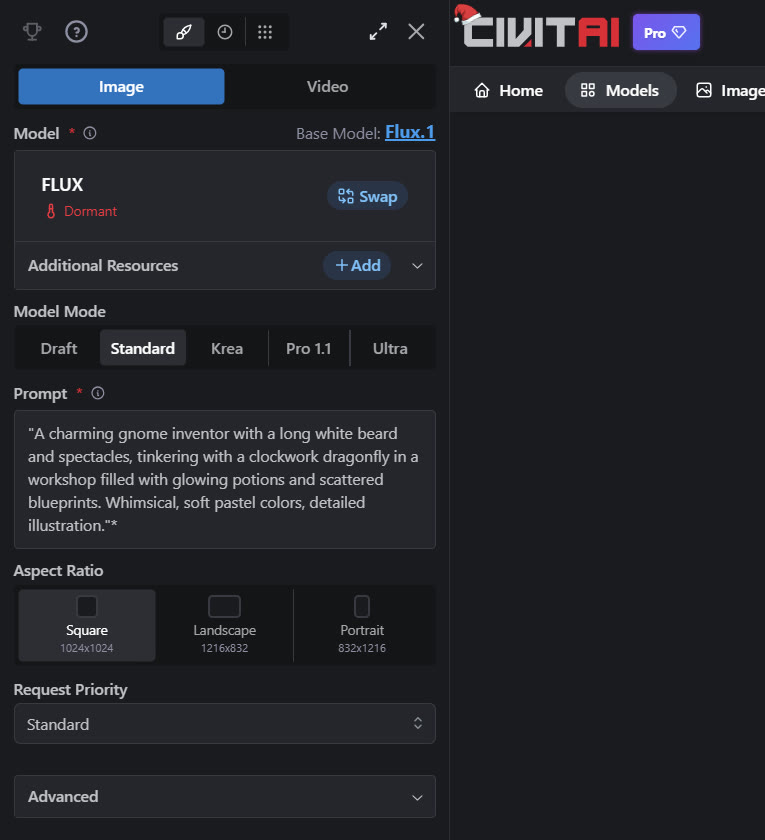Viewport: 765px width, 840px height.
Task: Click the Pro membership badge
Action: tap(666, 33)
